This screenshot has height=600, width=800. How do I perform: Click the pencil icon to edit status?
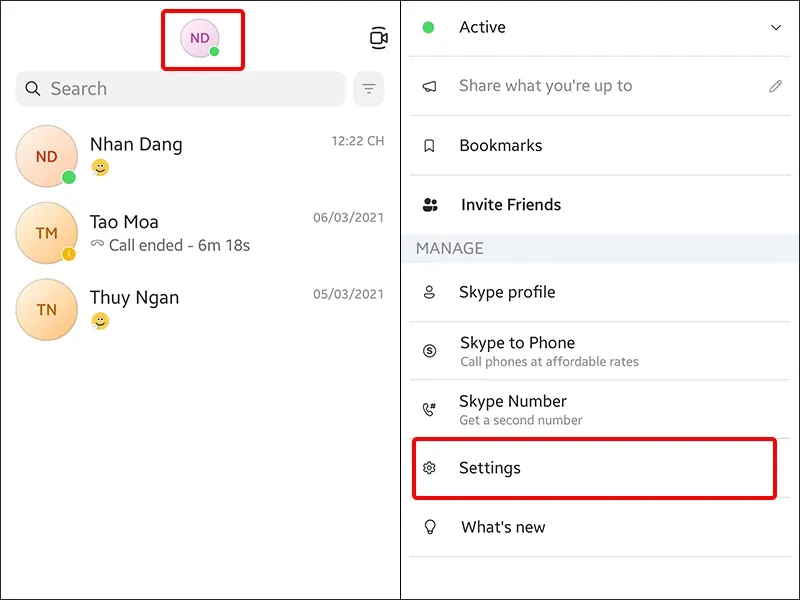click(x=775, y=86)
